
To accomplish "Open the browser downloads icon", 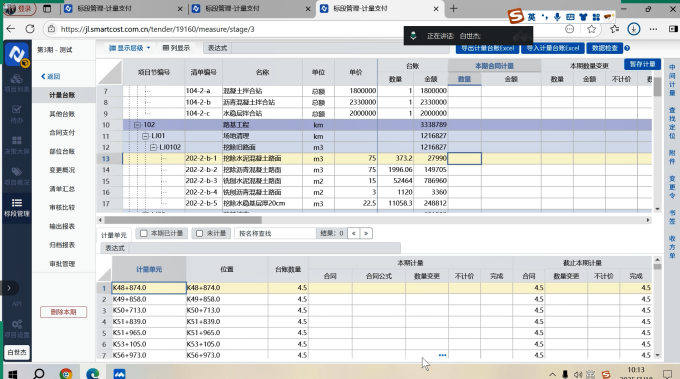I will (x=634, y=29).
